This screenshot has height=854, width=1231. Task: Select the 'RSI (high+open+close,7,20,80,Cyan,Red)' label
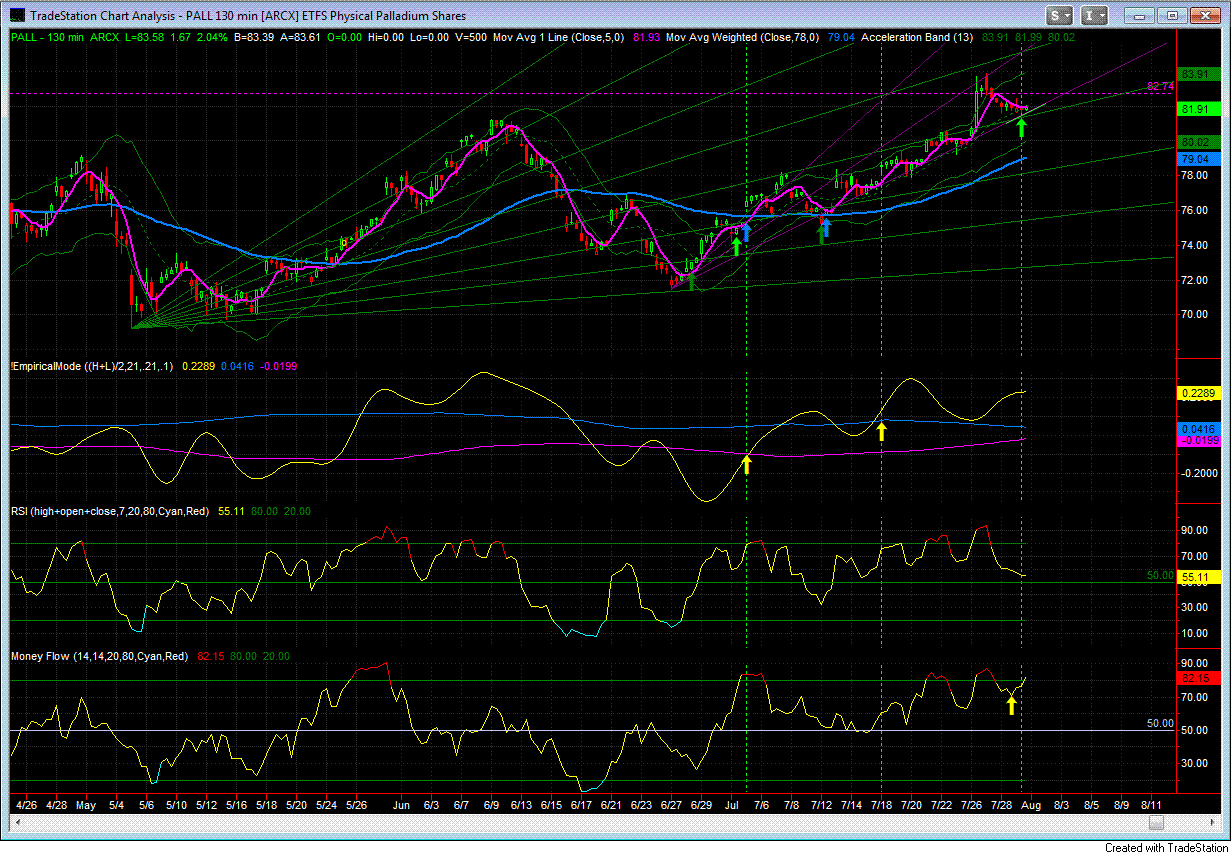tap(110, 511)
